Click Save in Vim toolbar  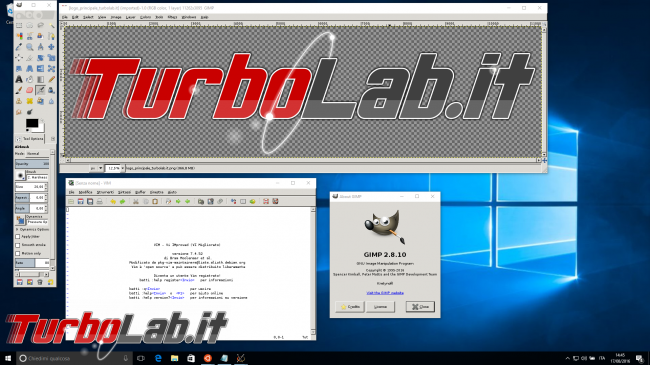tap(80, 202)
